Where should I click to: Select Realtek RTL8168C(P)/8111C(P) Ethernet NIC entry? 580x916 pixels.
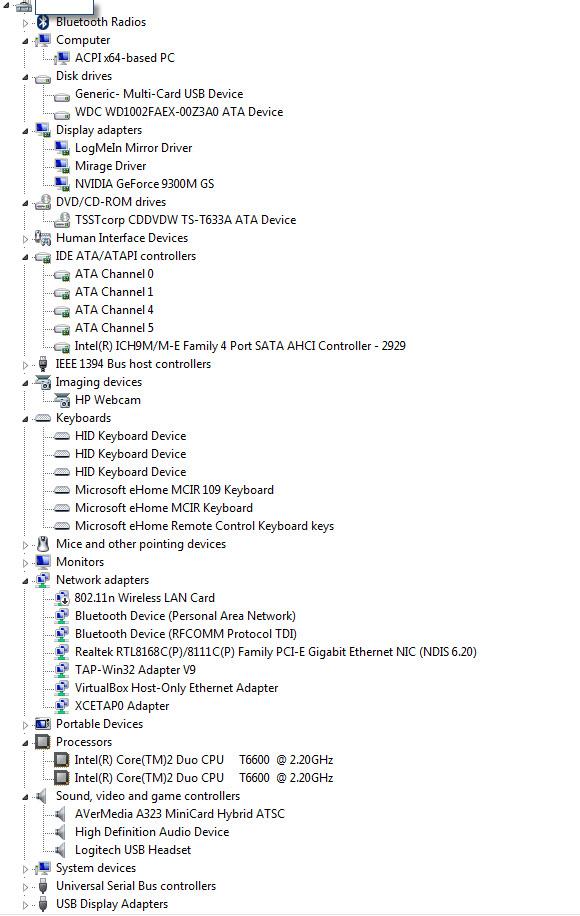point(276,652)
